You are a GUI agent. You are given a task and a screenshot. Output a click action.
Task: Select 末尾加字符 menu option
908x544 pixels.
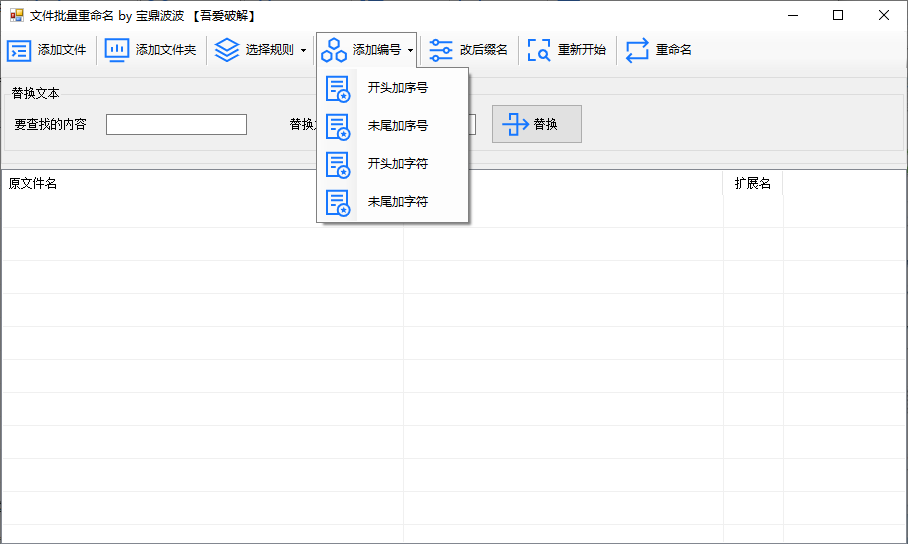coord(397,201)
